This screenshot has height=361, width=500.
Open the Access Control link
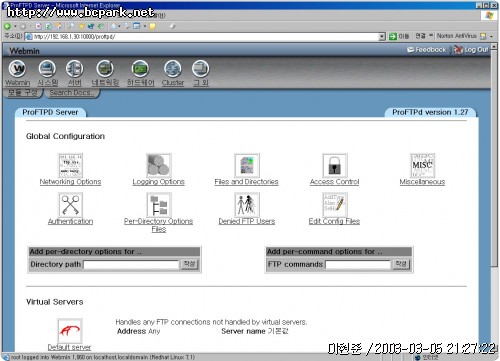pyautogui.click(x=335, y=182)
